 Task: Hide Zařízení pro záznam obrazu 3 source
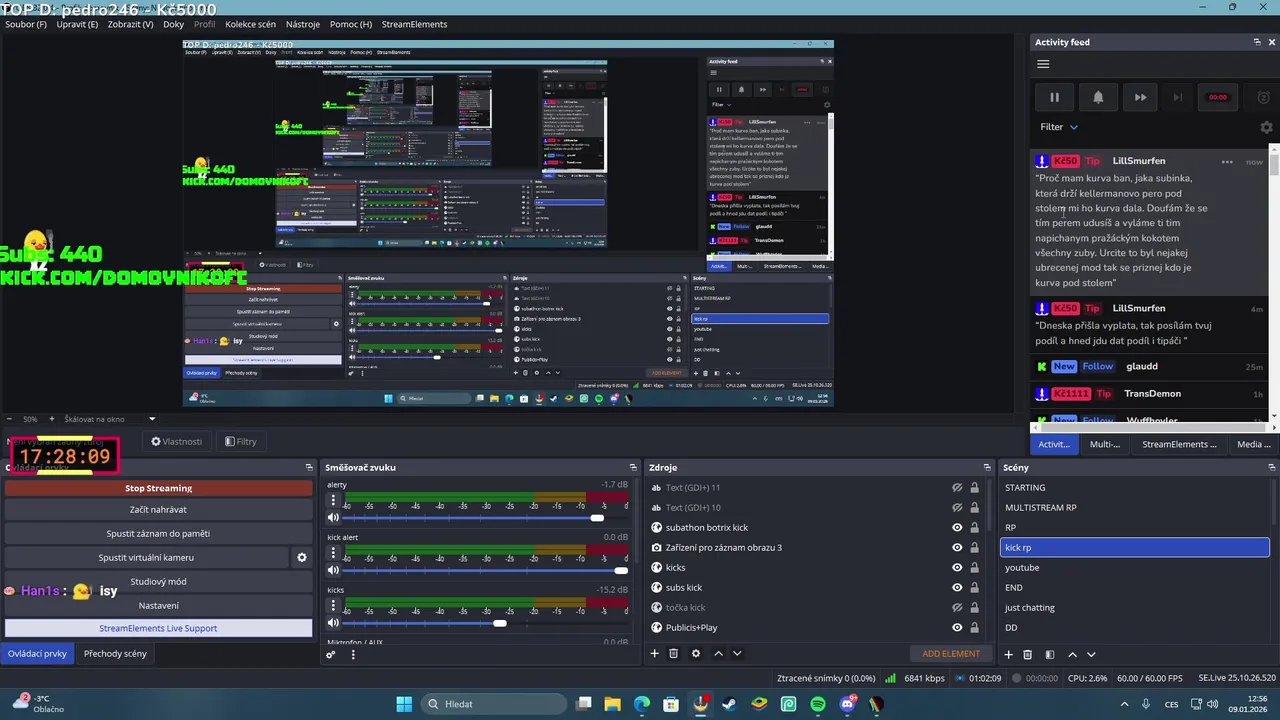point(957,548)
